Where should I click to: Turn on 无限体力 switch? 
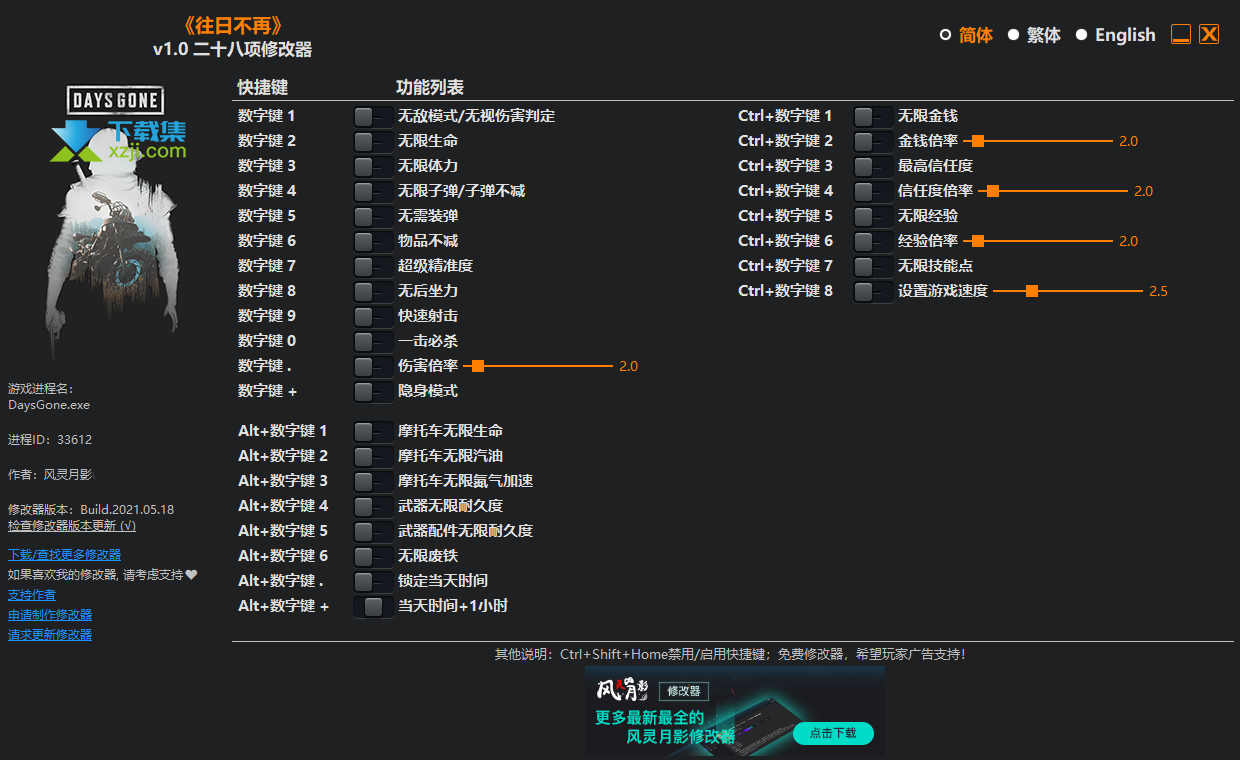click(374, 166)
